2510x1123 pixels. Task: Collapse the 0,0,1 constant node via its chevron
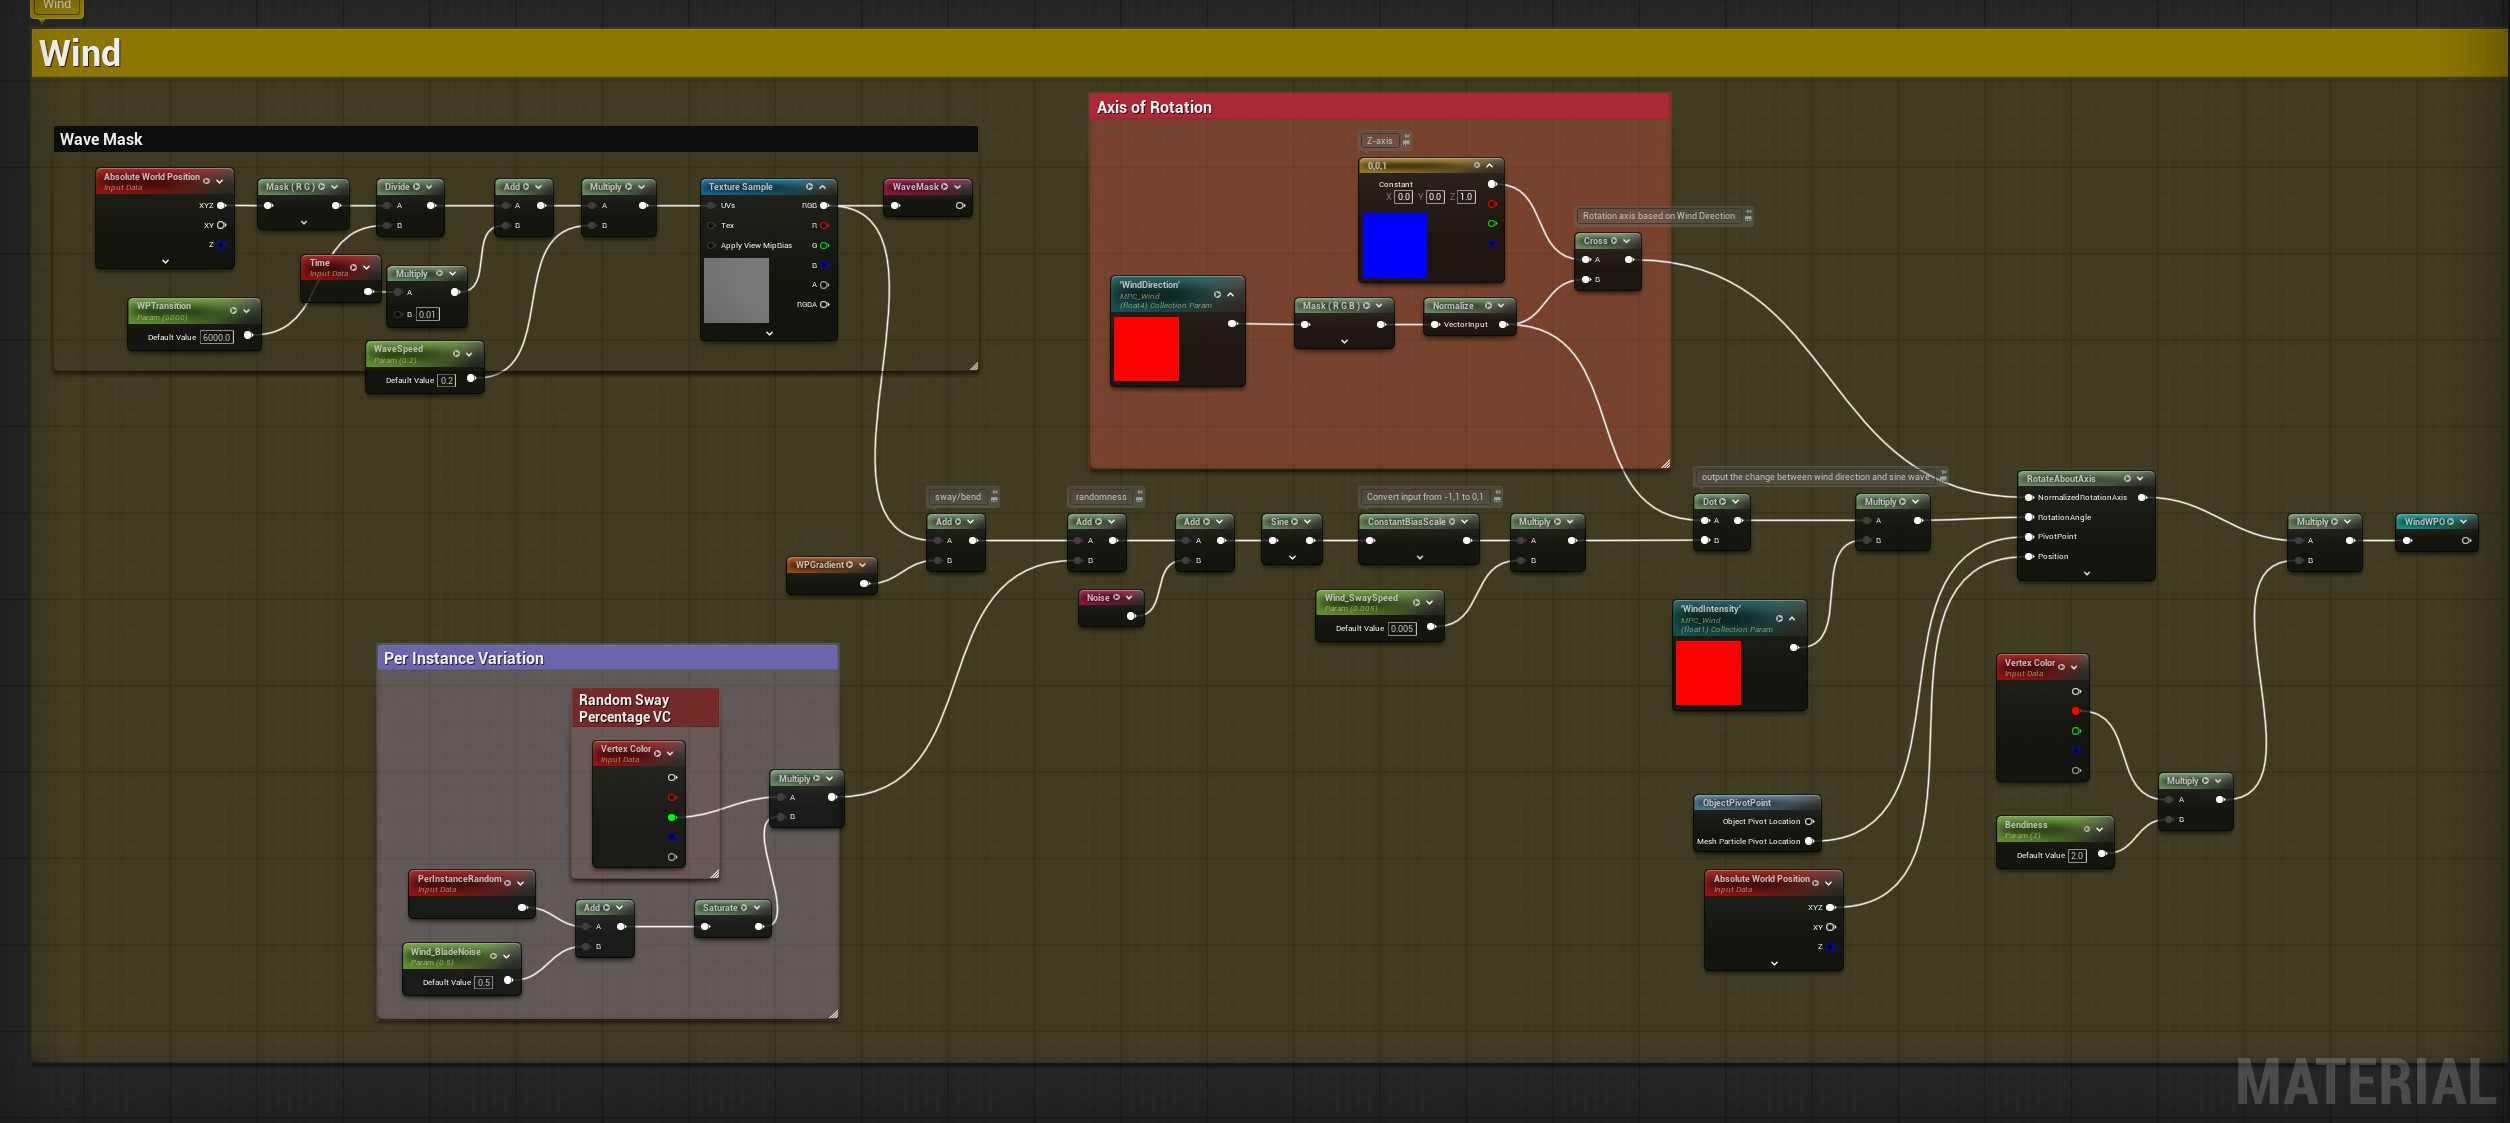pos(1490,166)
